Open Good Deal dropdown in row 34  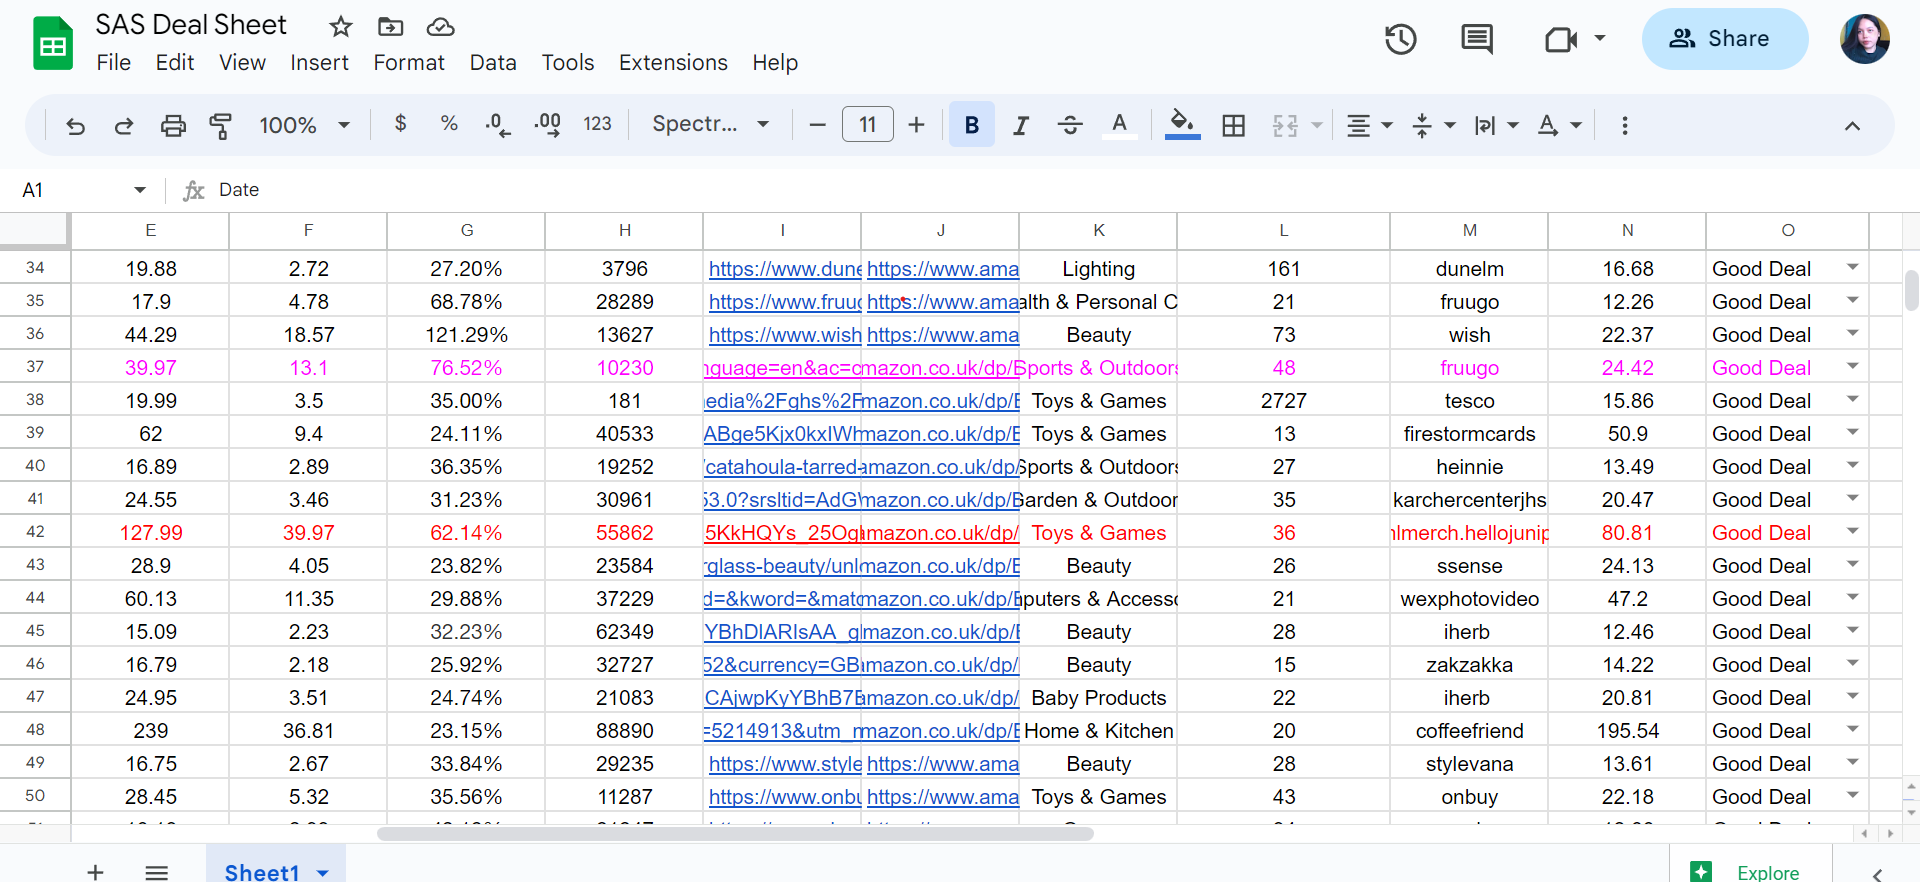point(1852,267)
